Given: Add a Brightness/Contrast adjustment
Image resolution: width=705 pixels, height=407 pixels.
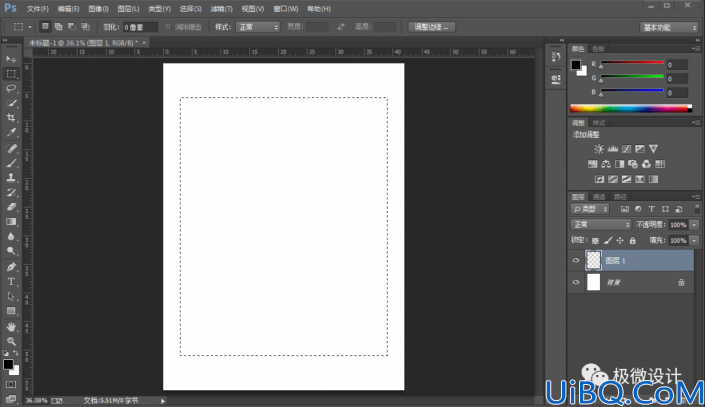Looking at the screenshot, I should [599, 149].
